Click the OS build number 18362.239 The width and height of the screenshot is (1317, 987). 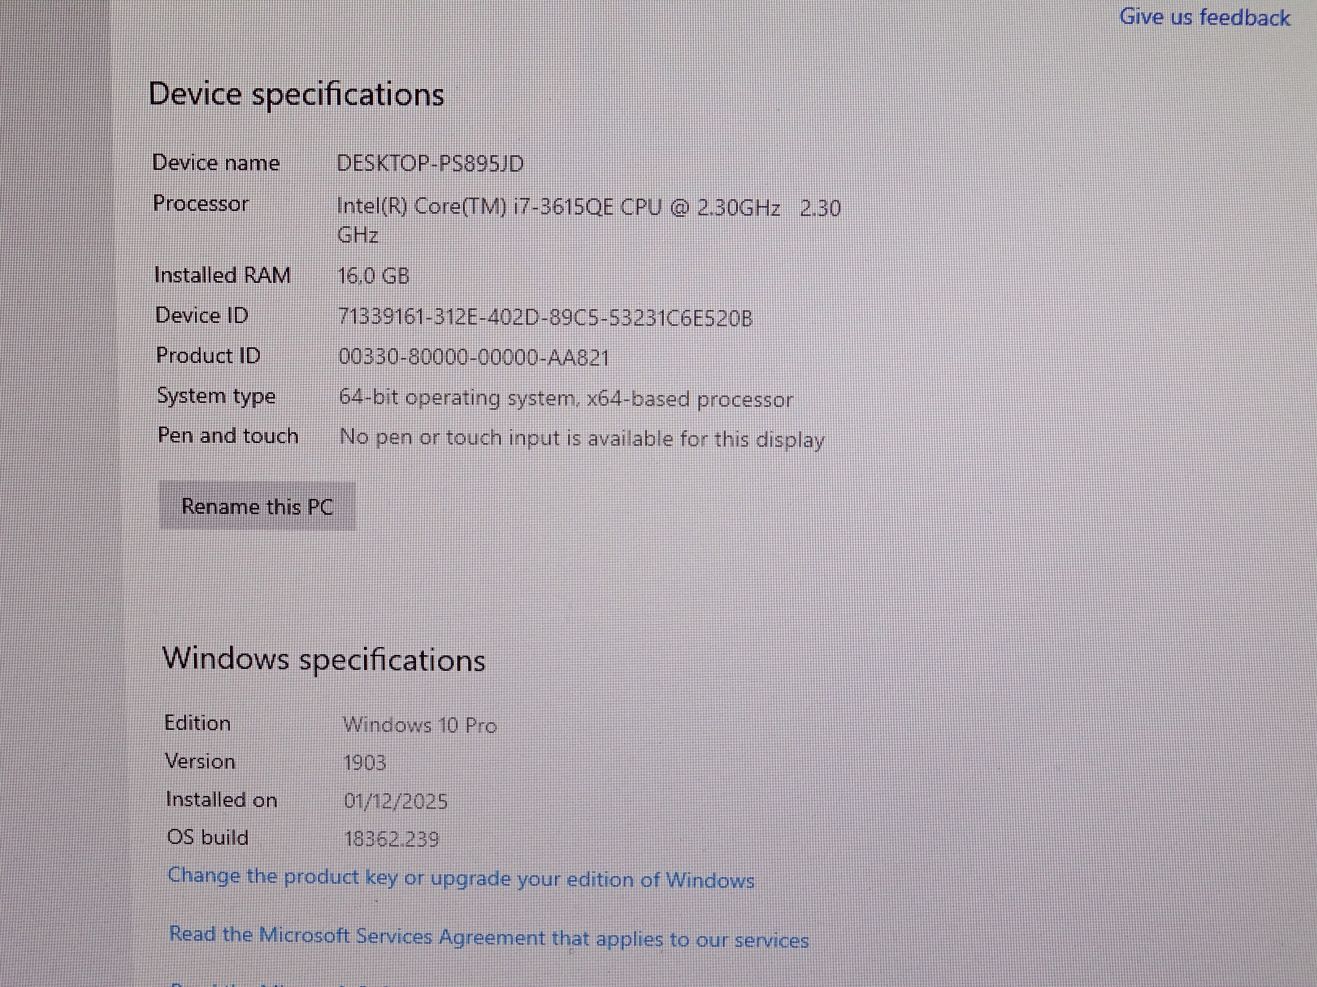pyautogui.click(x=391, y=839)
